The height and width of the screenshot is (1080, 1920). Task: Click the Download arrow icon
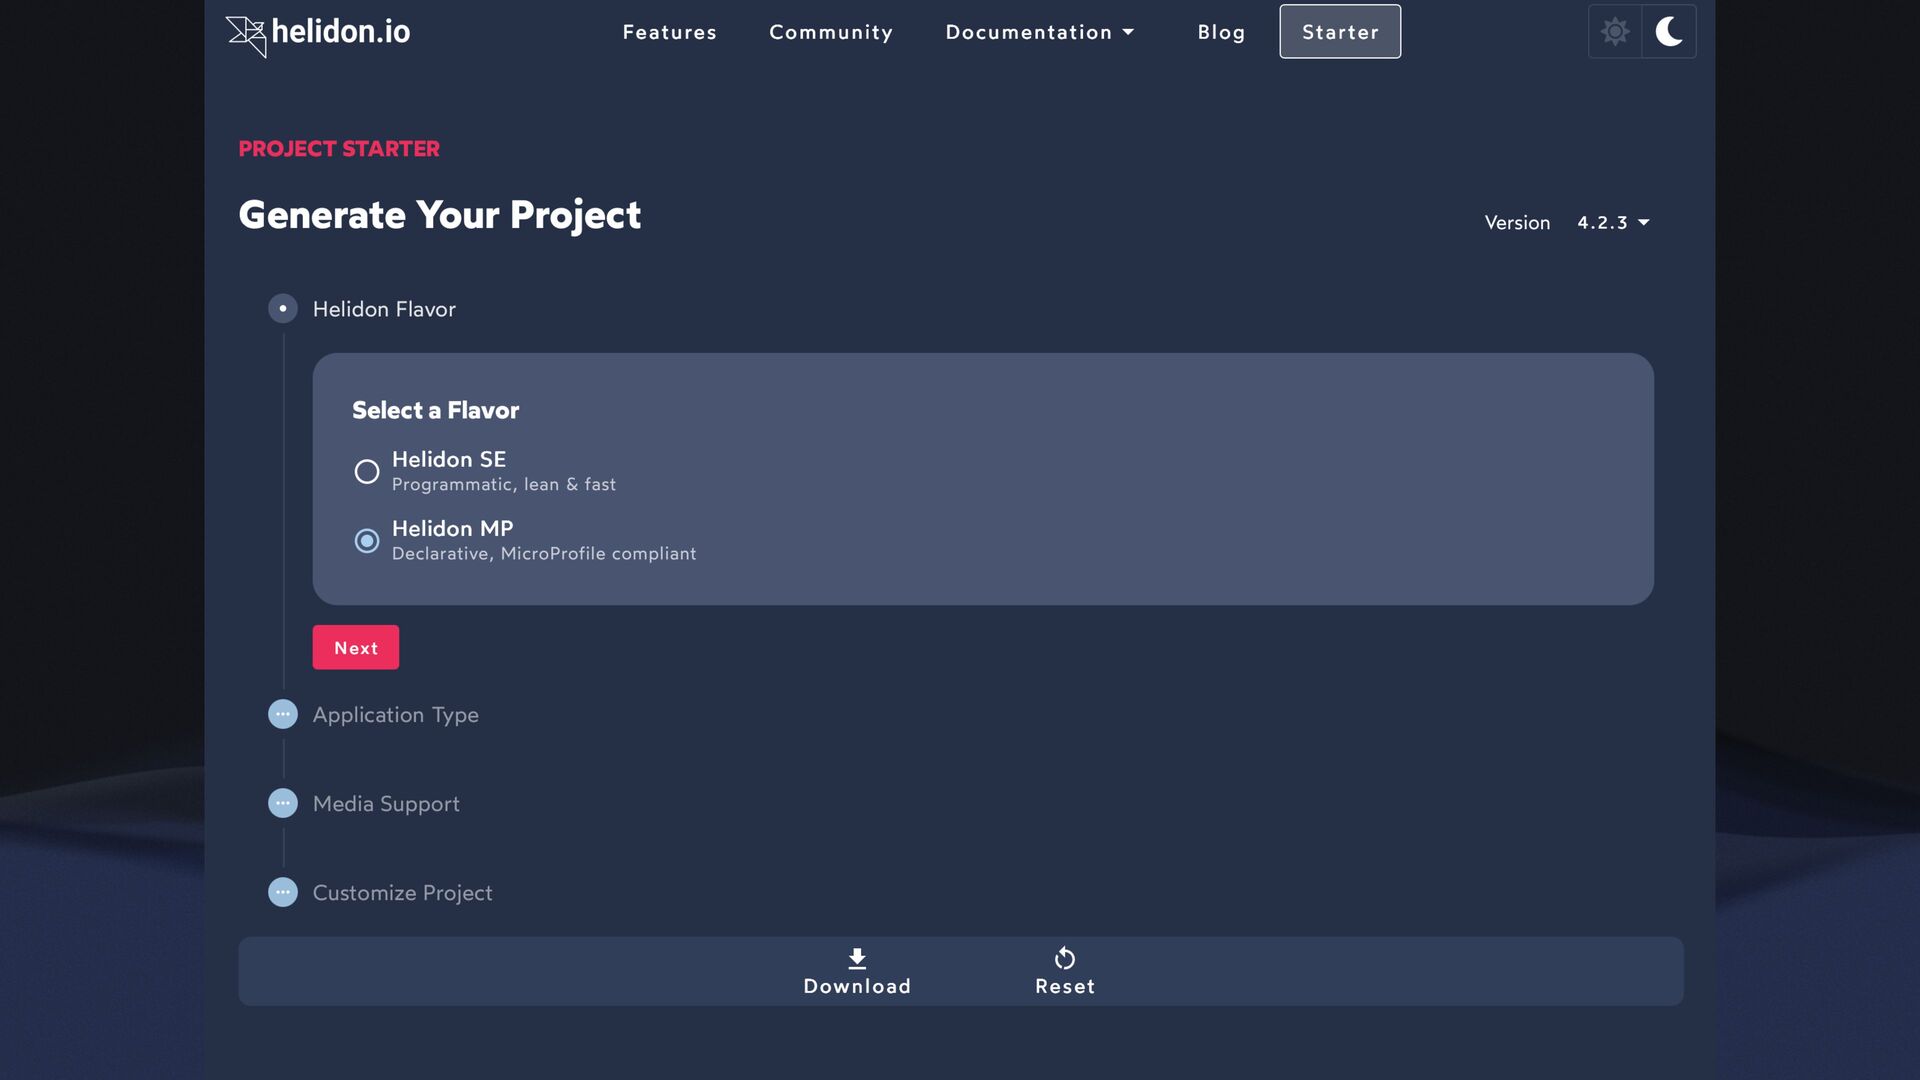[857, 958]
